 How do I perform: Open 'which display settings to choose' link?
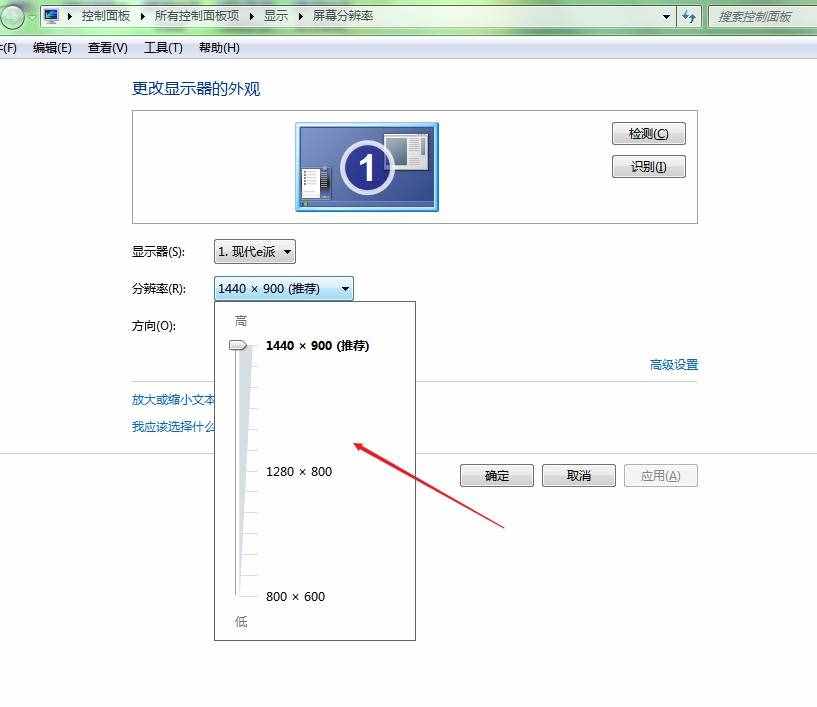tap(173, 427)
